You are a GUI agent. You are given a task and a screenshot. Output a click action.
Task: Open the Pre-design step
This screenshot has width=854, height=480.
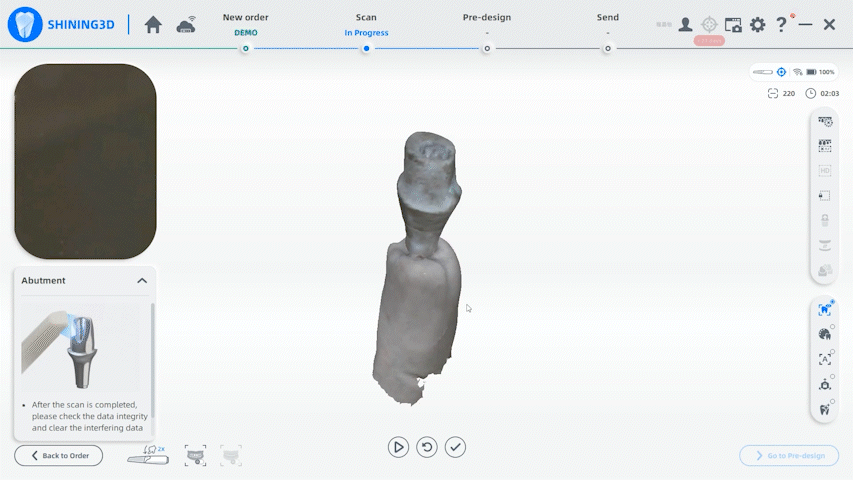[x=487, y=17]
